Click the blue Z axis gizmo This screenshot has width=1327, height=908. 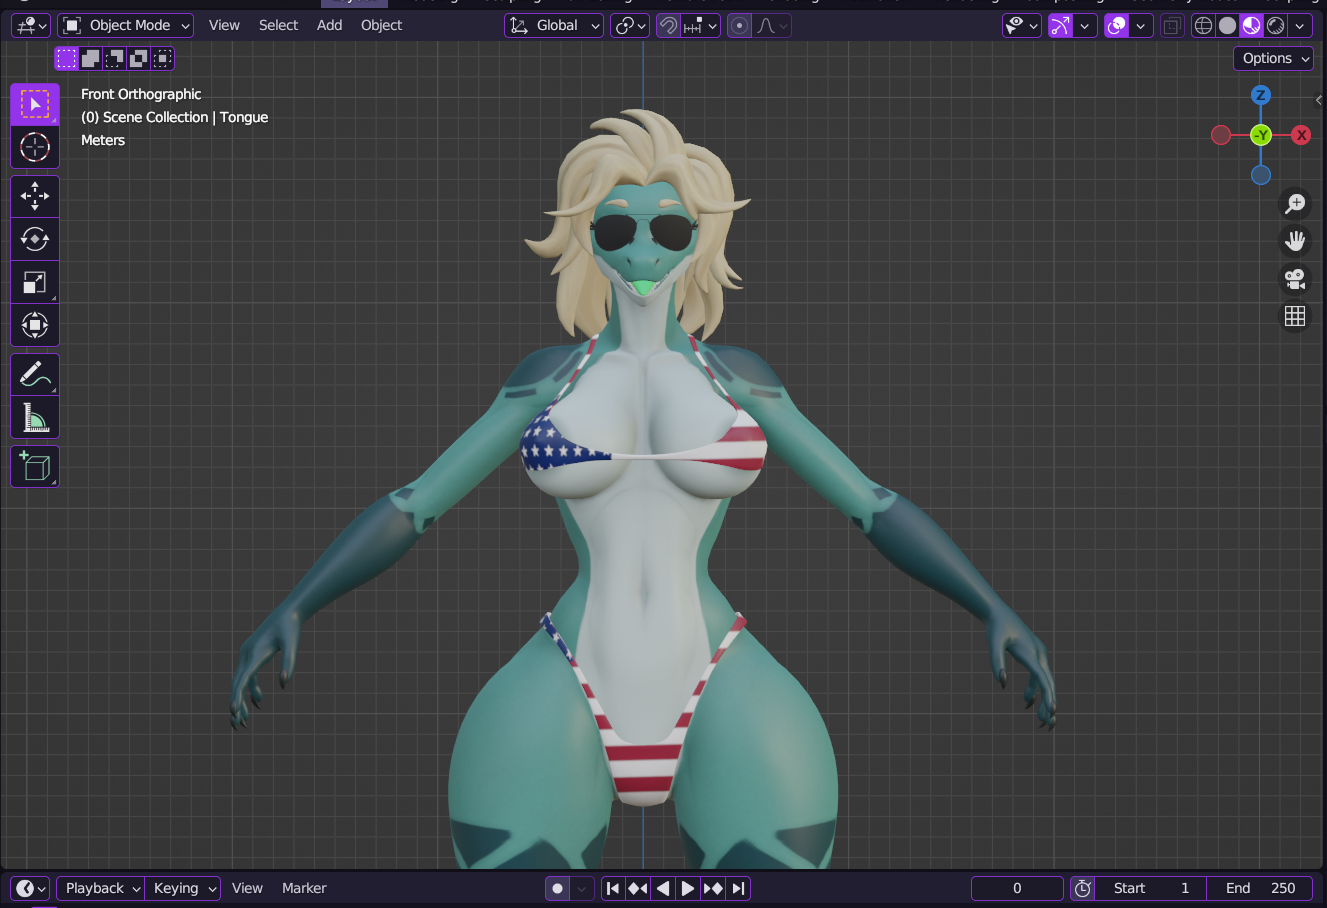(x=1261, y=95)
